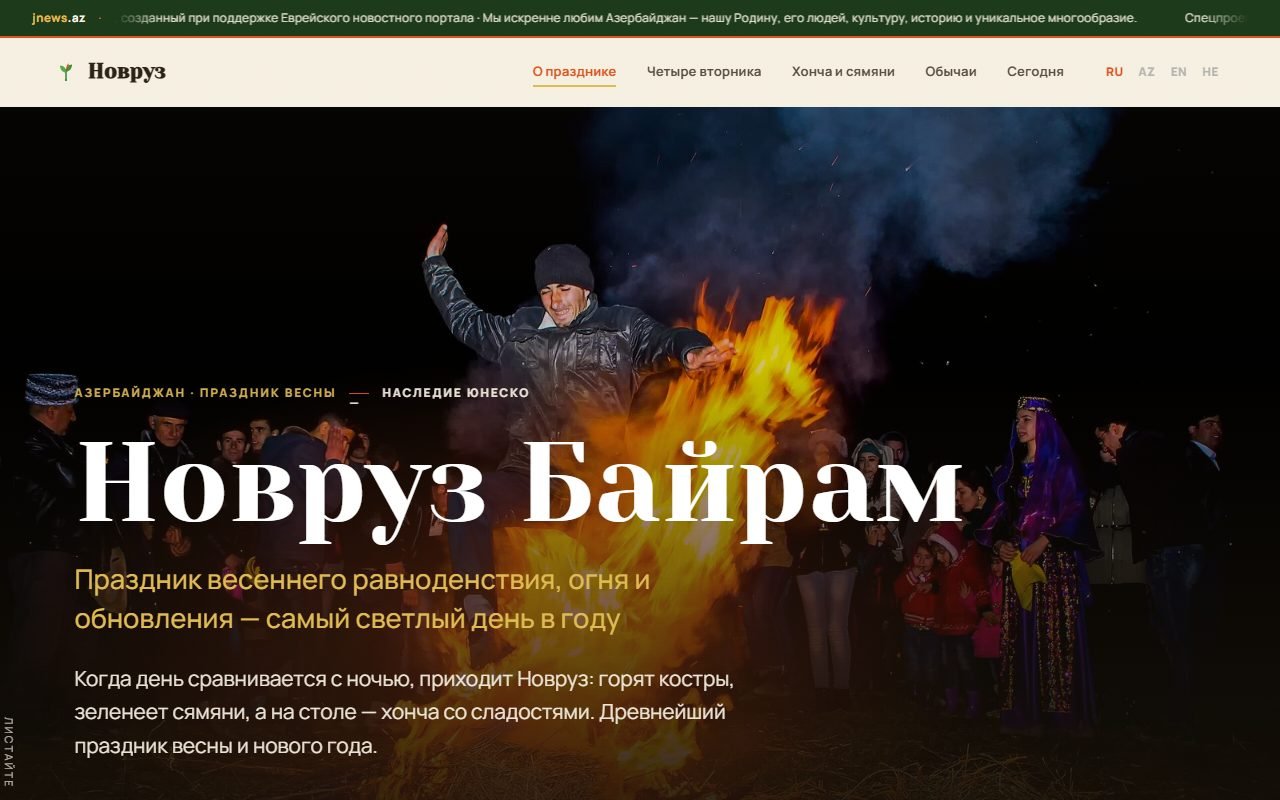Switch language to RU
1280x800 pixels.
click(1114, 72)
